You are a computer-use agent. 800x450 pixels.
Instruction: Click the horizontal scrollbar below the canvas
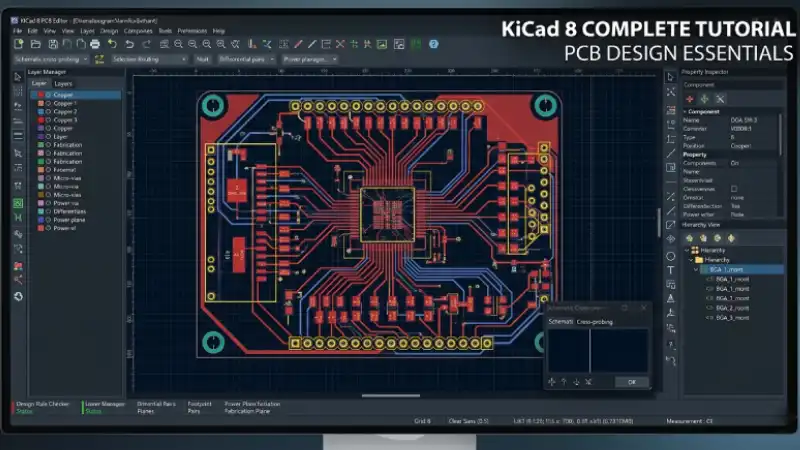pos(391,395)
